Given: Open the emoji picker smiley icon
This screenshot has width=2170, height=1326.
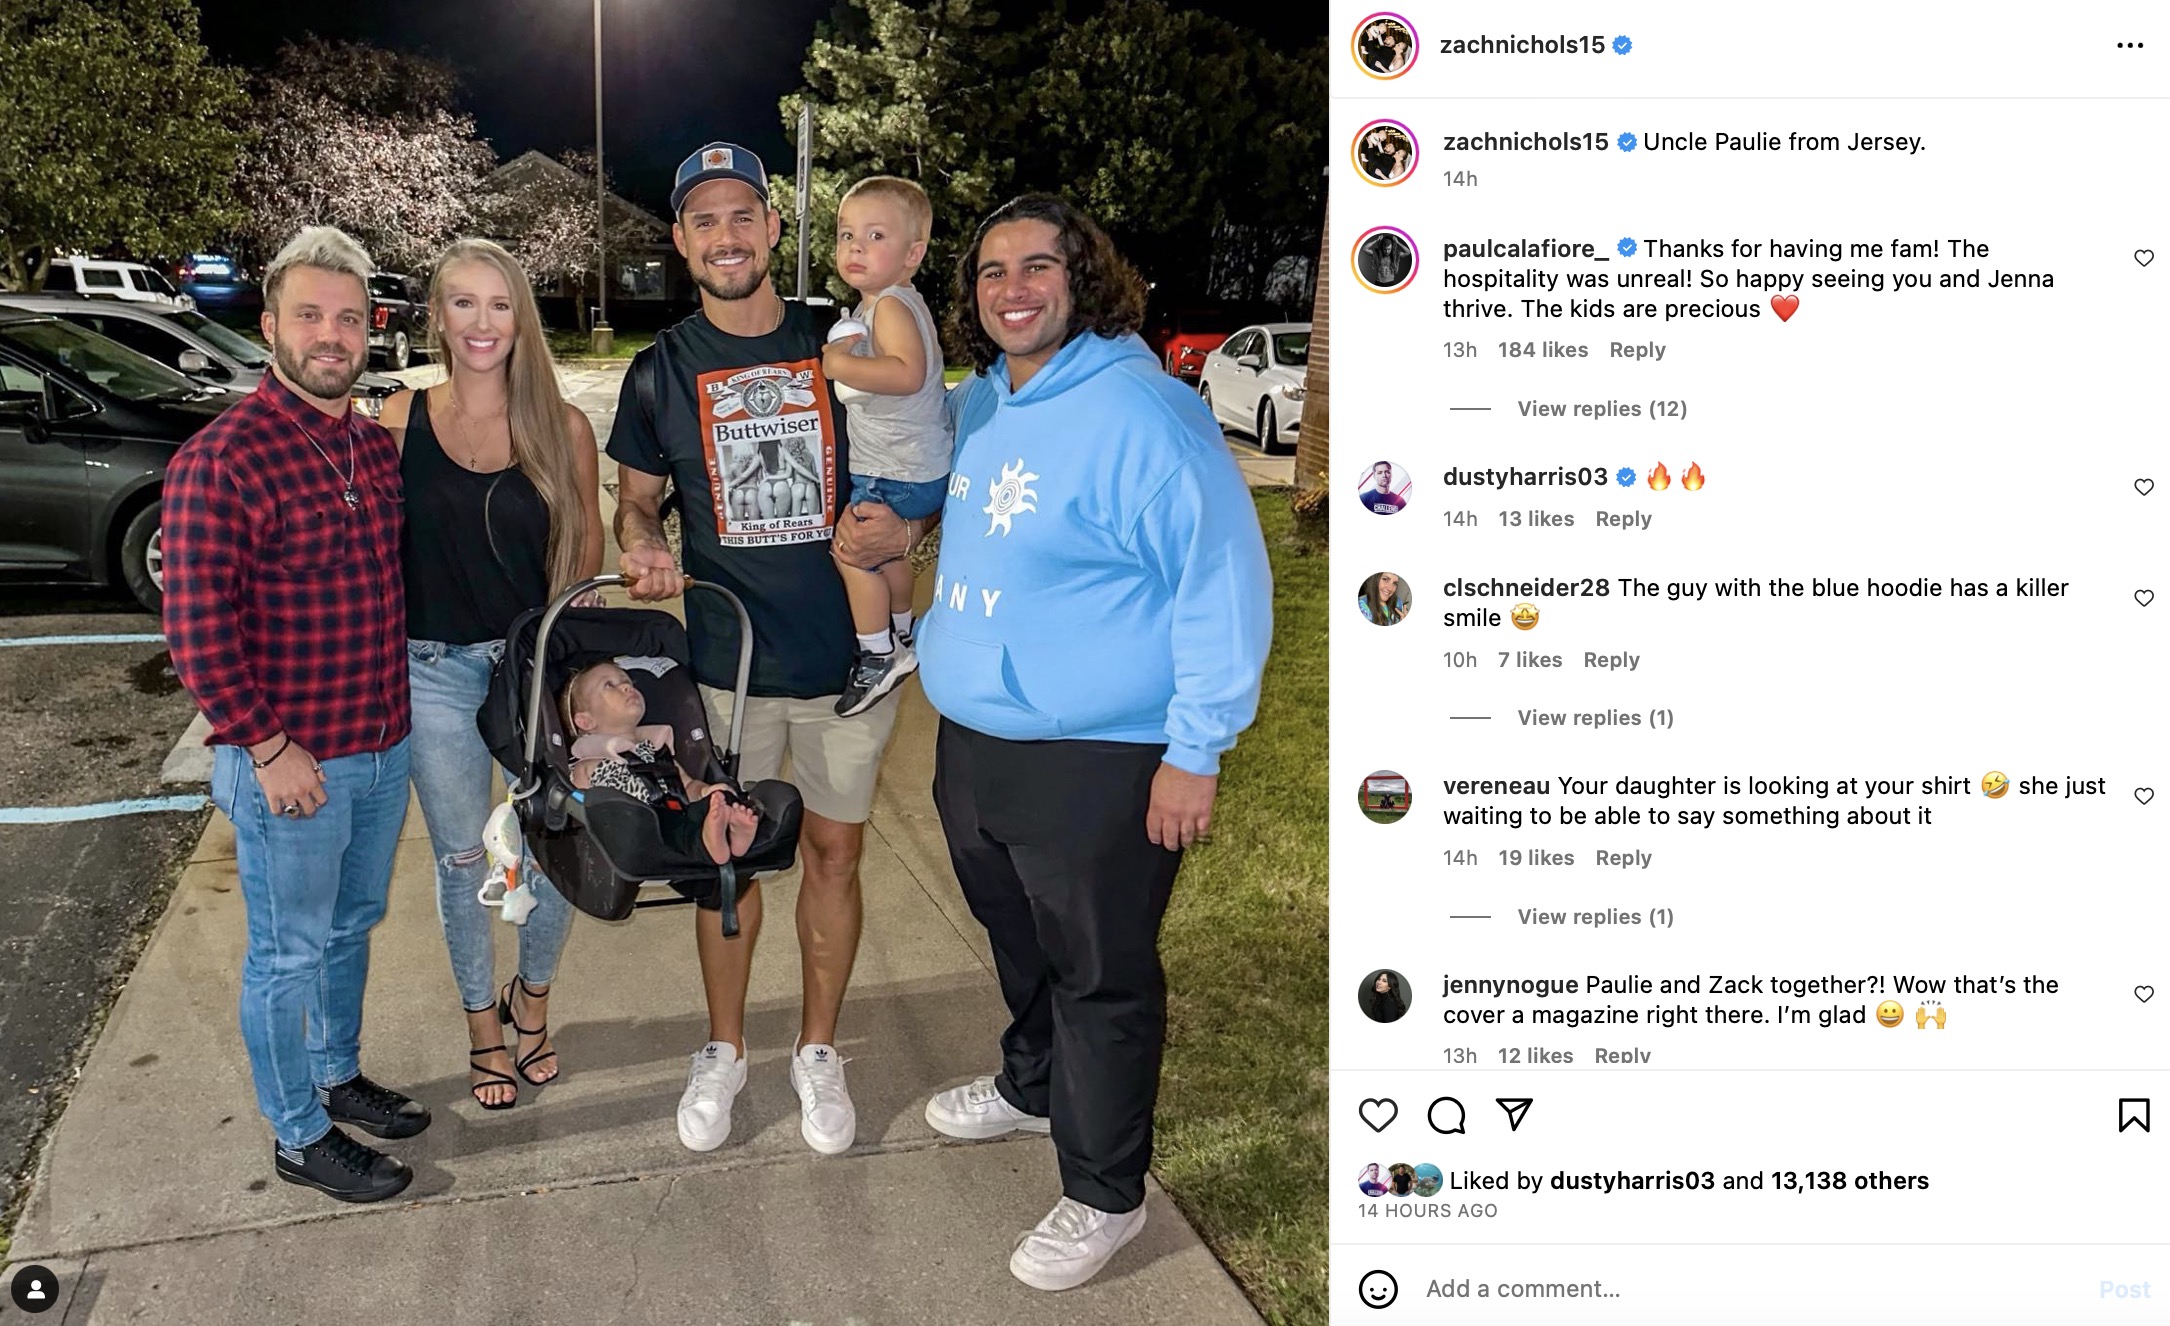Looking at the screenshot, I should pos(1378,1289).
